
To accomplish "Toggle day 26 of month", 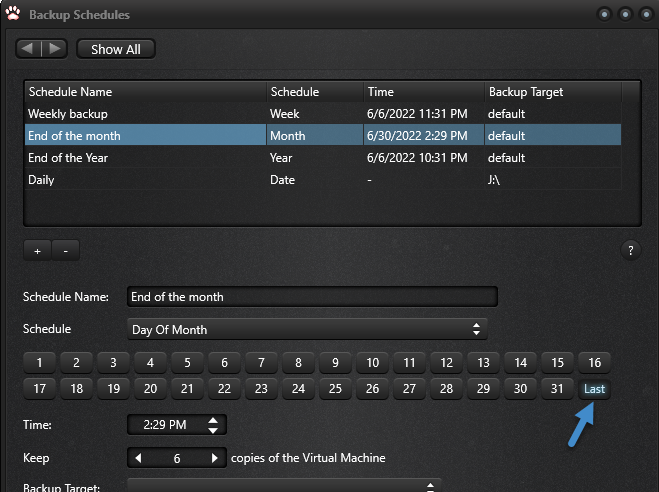I will tap(372, 389).
